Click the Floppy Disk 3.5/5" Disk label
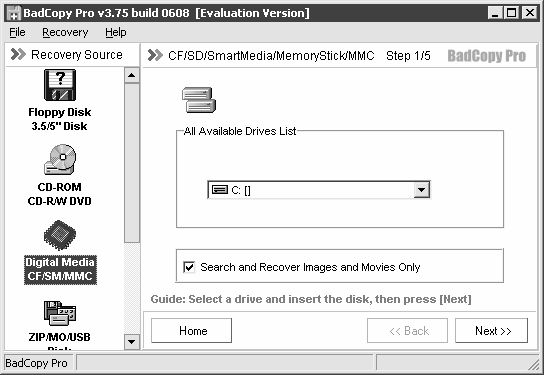The width and height of the screenshot is (544, 375). (x=60, y=119)
